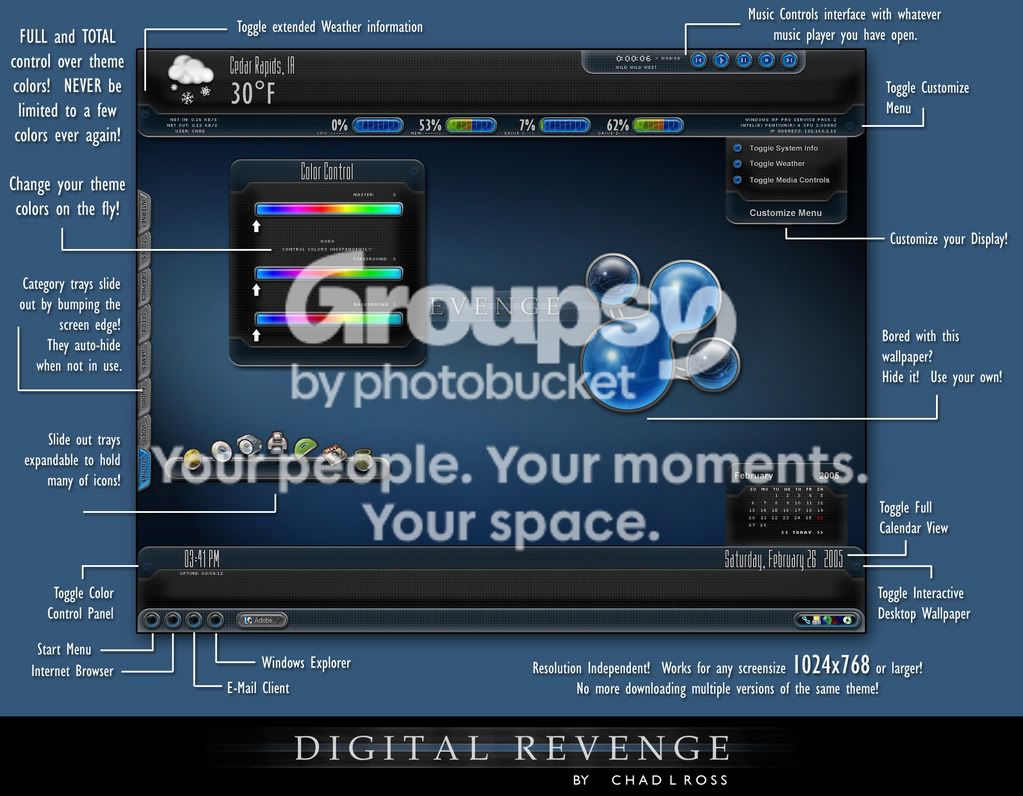Open the Games category tray tab
Screen dimensions: 1023x796
coord(143,359)
